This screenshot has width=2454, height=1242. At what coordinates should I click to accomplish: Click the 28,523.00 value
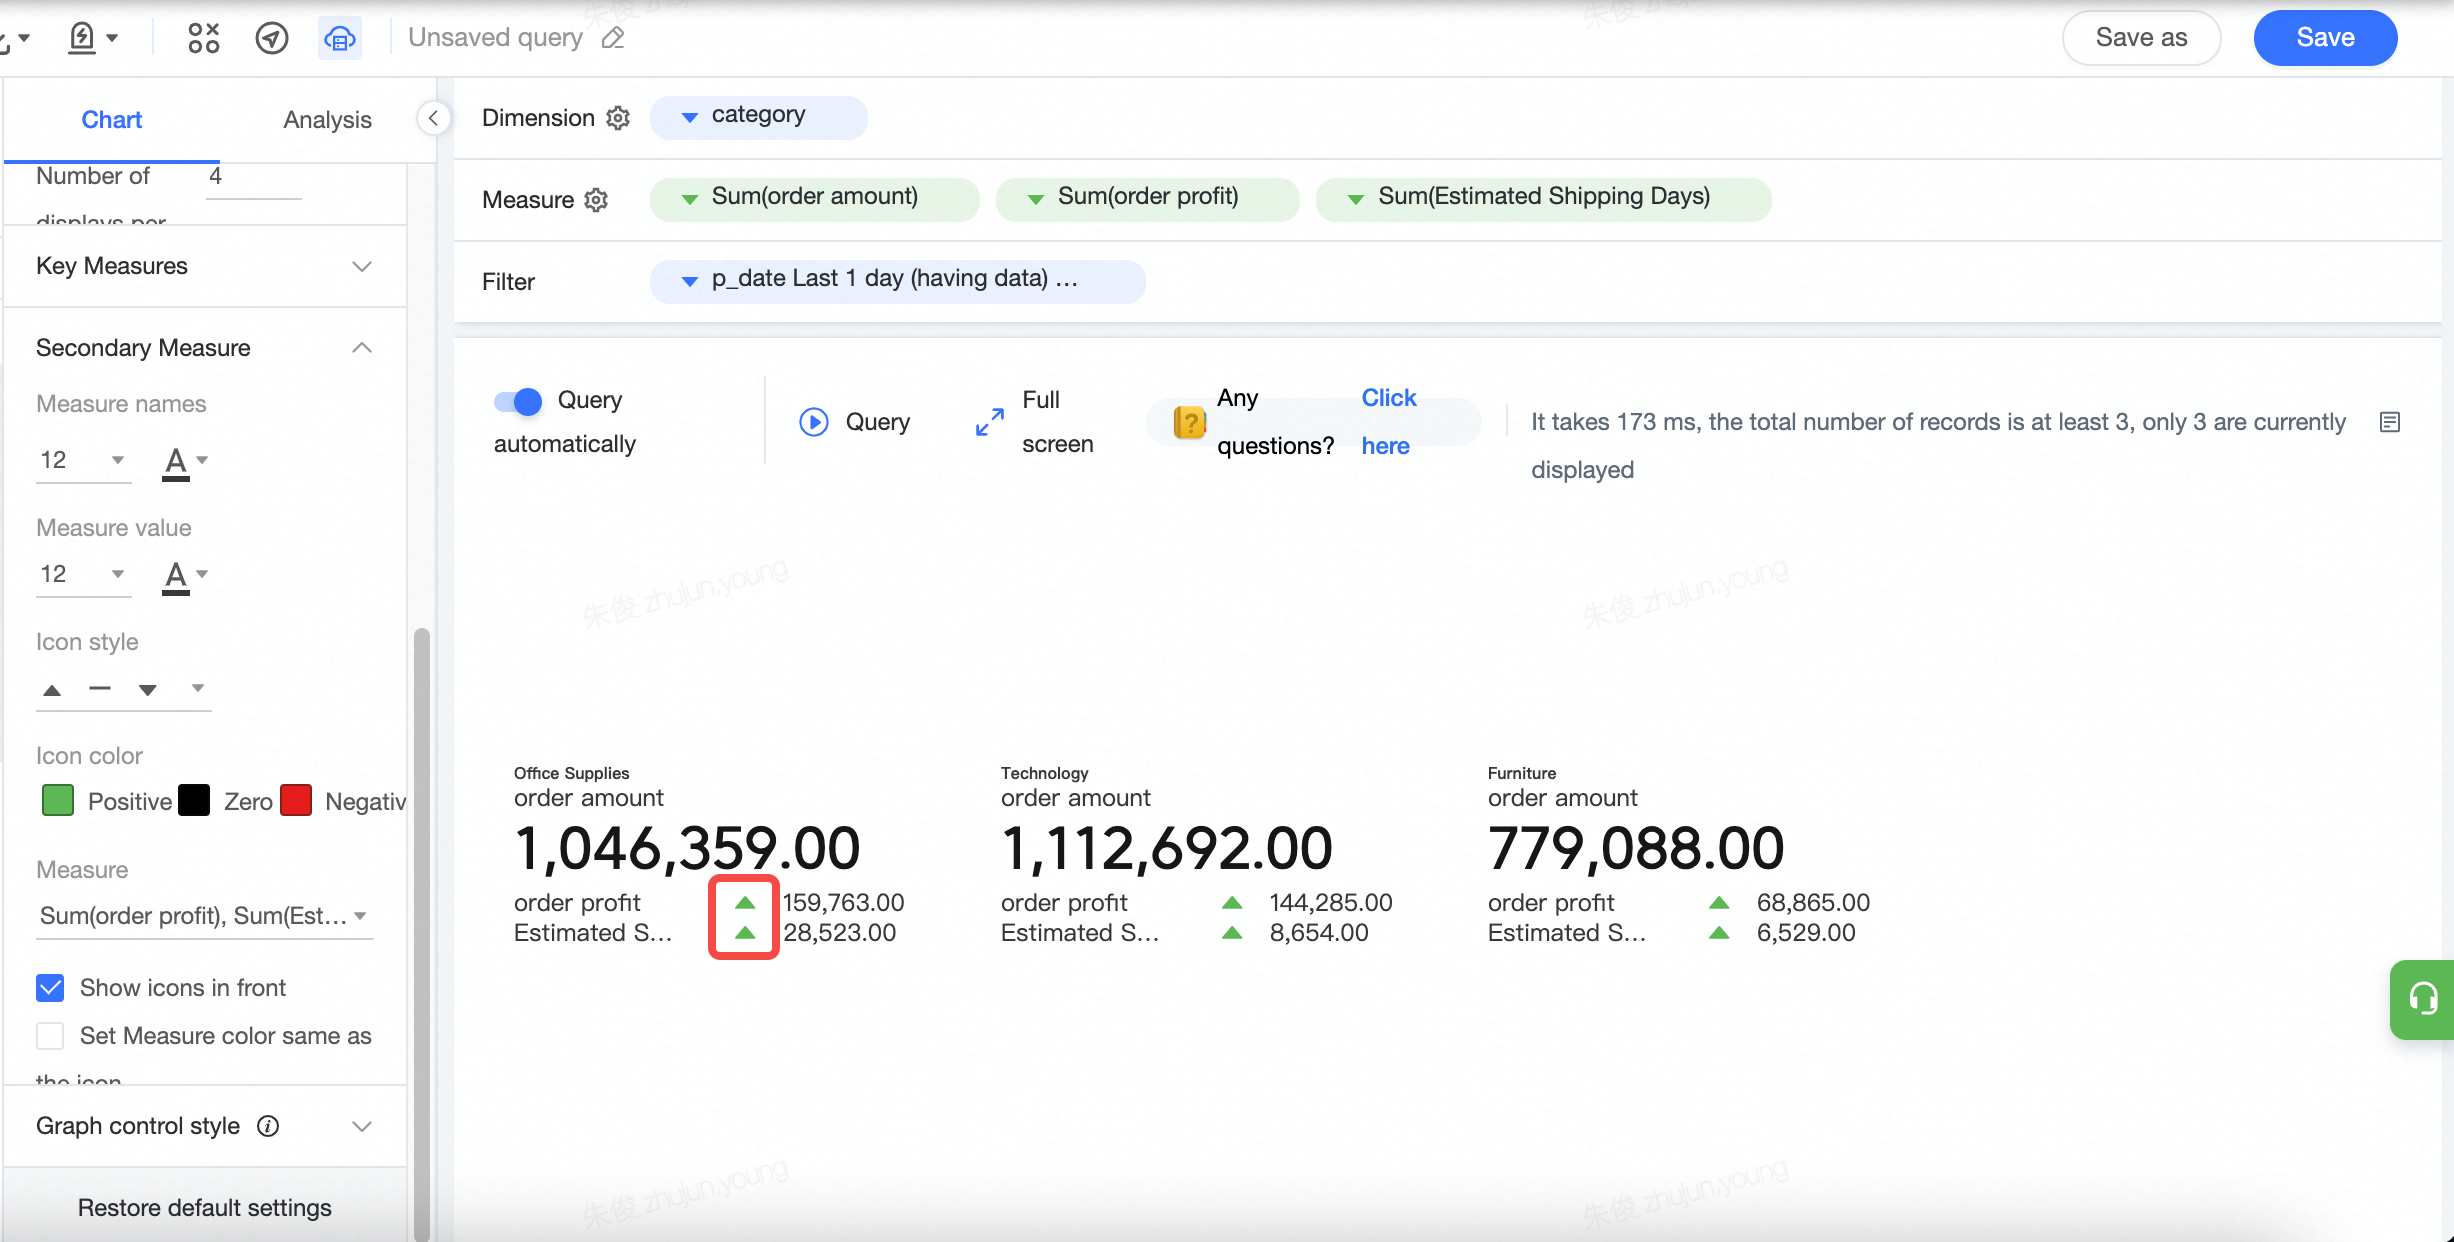(x=839, y=933)
